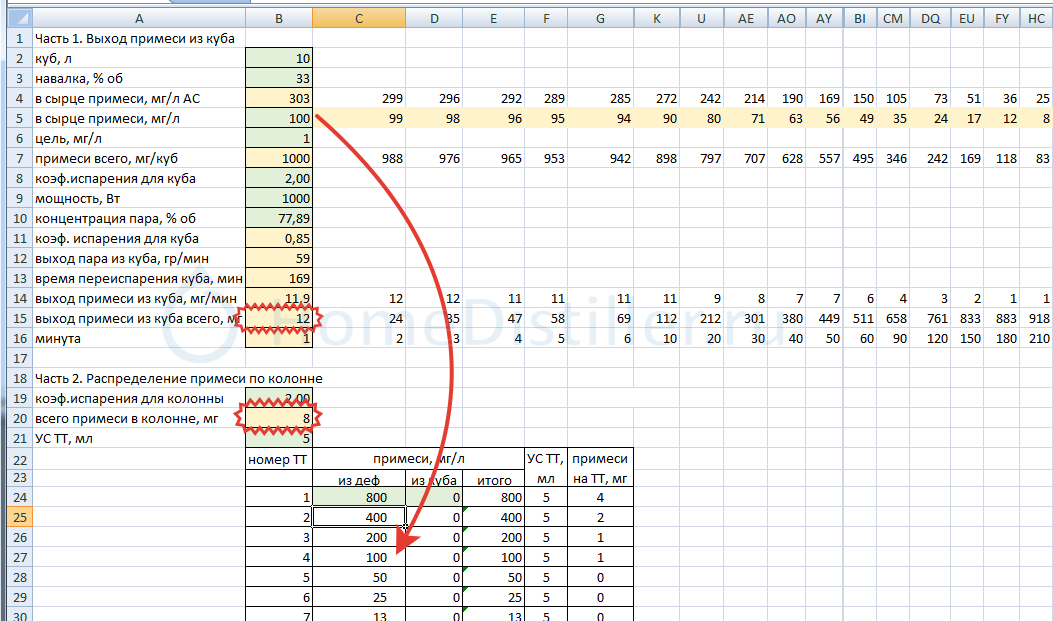Click 'итого' value 100 in row 27
The image size is (1053, 621).
[x=494, y=557]
